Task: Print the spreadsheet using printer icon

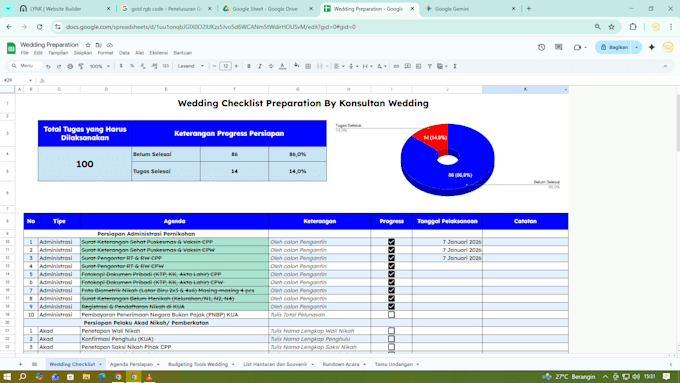Action: point(70,66)
